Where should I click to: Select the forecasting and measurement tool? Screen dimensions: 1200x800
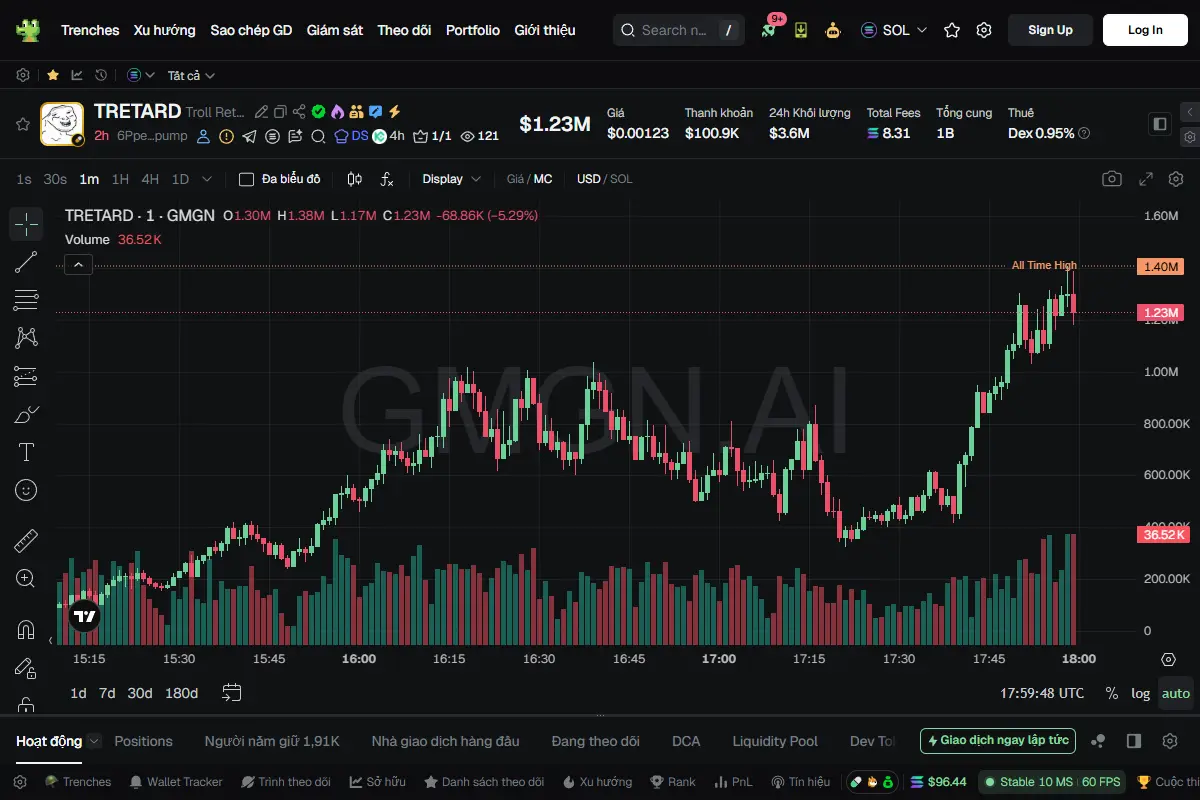pyautogui.click(x=26, y=376)
